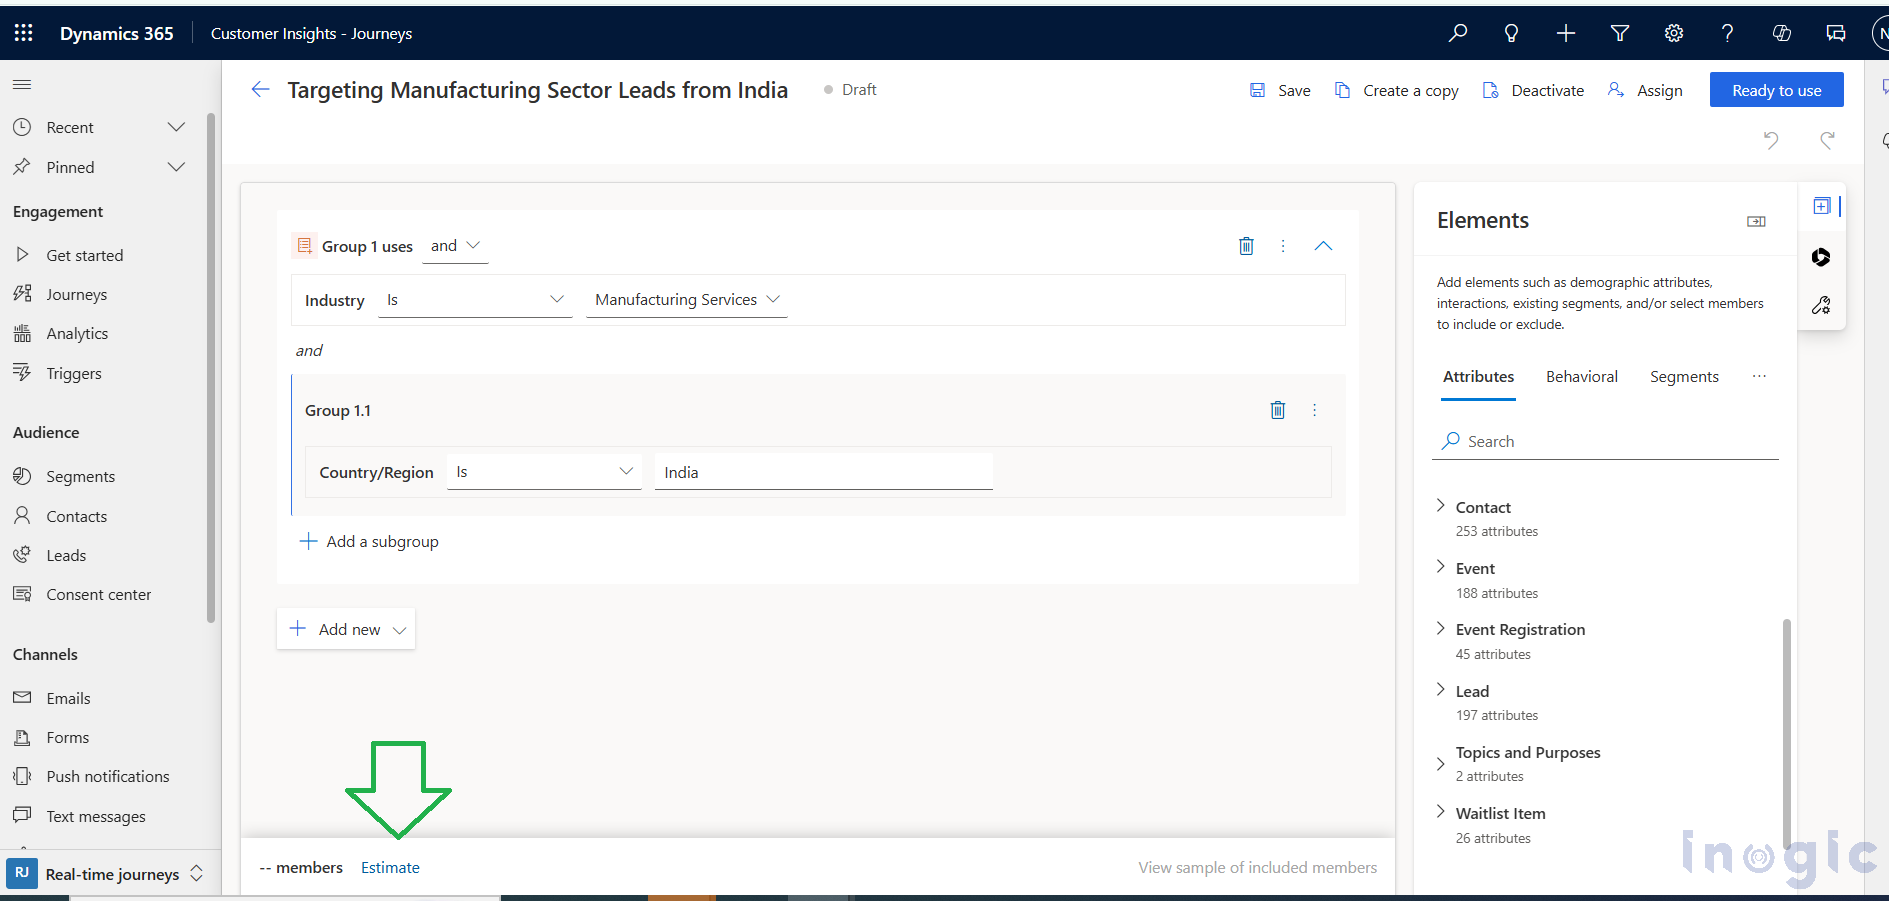1889x901 pixels.
Task: Open the 'and' logic operator dropdown
Action: tap(455, 245)
